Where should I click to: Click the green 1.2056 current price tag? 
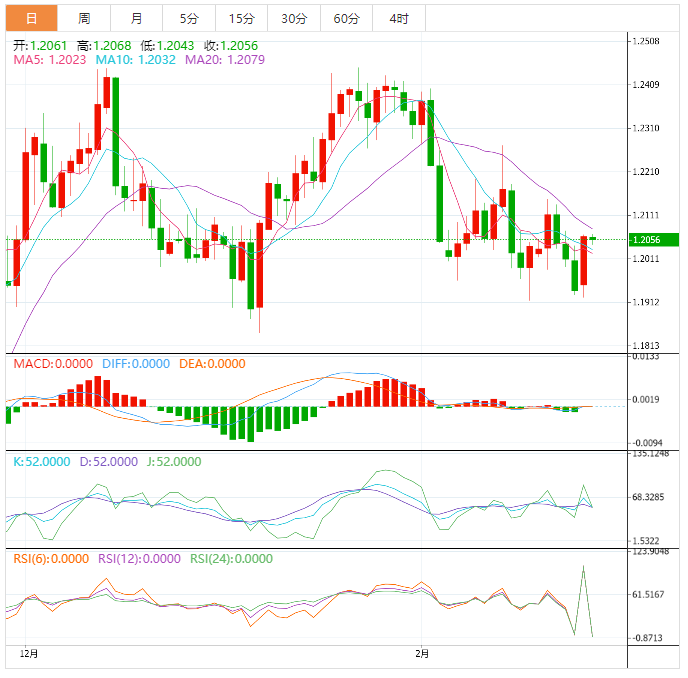[x=653, y=239]
